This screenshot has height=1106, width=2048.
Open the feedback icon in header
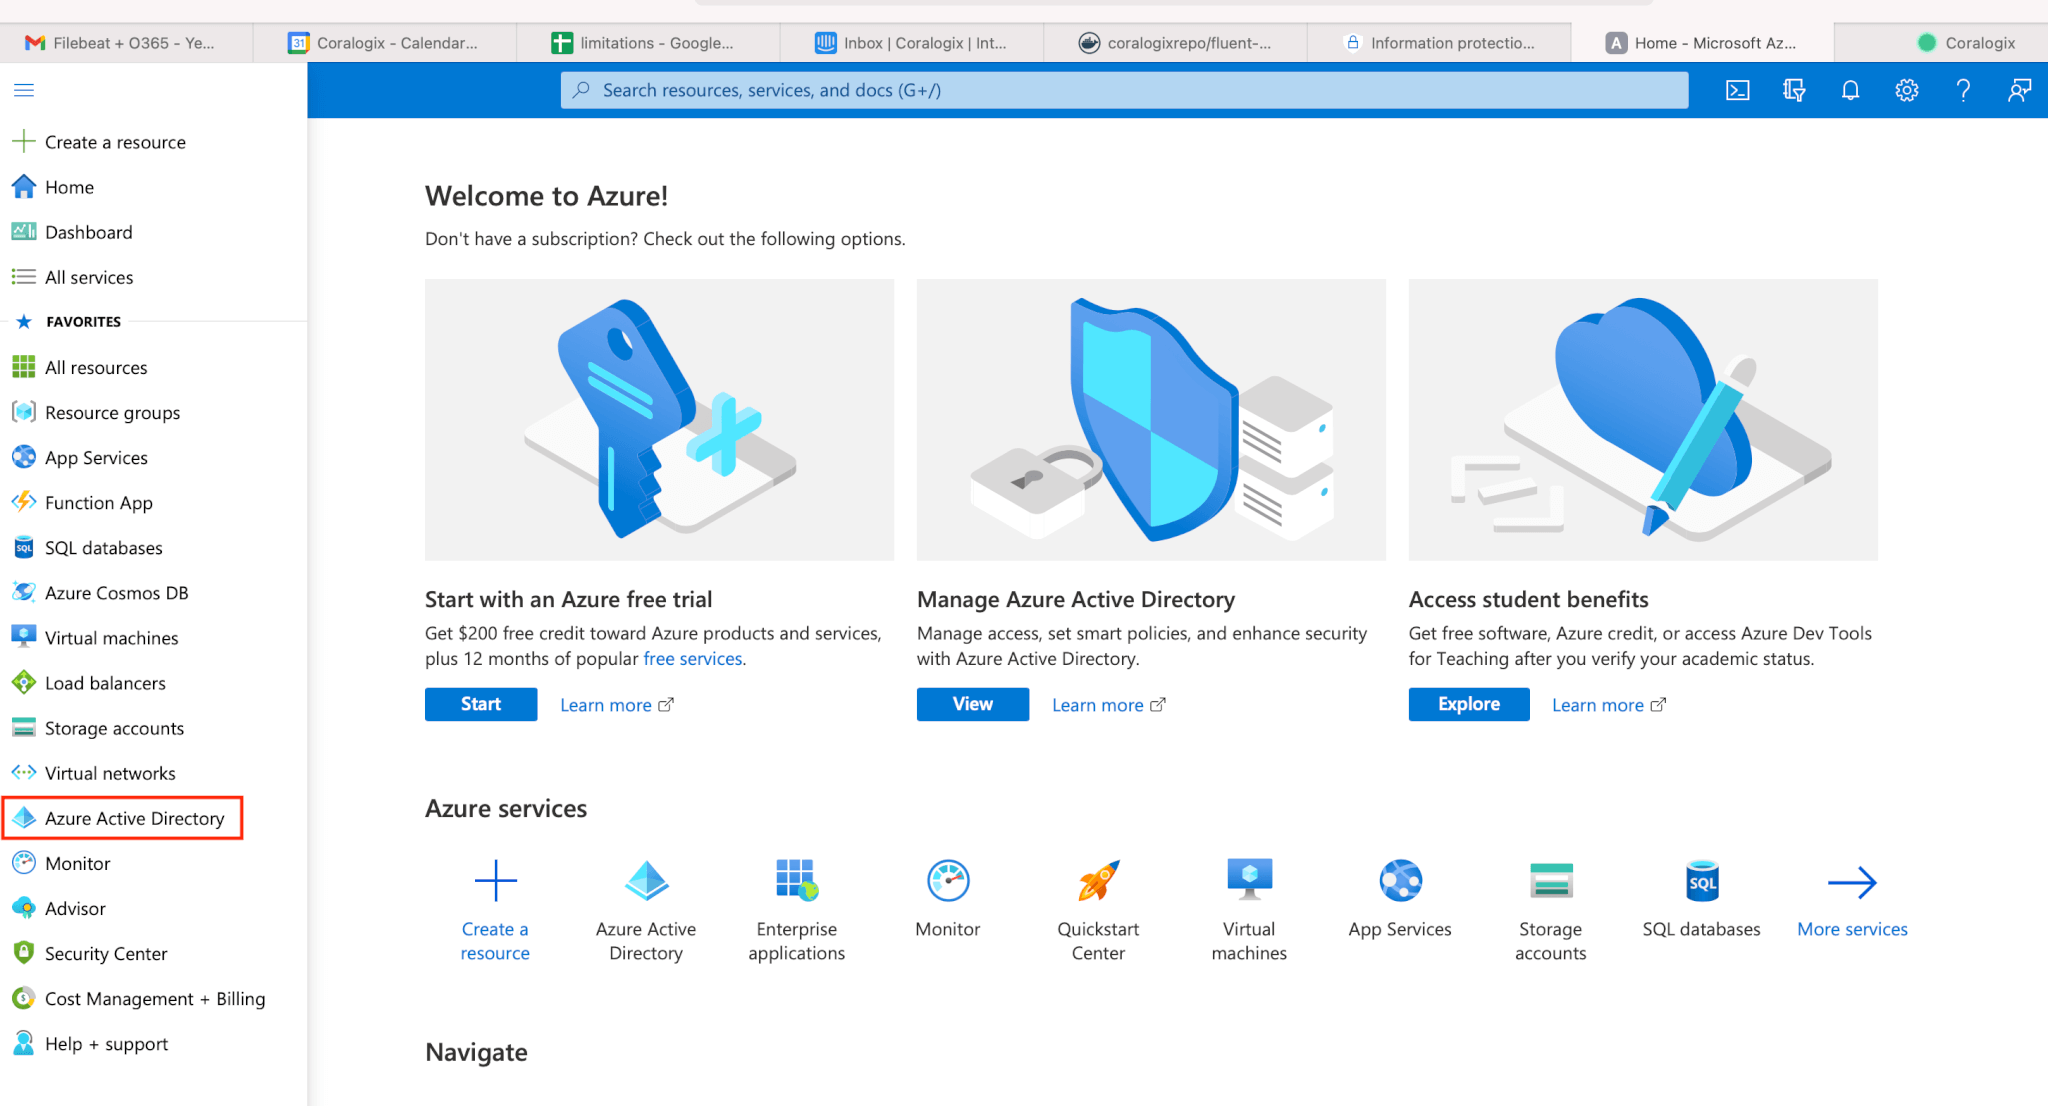[x=2019, y=90]
